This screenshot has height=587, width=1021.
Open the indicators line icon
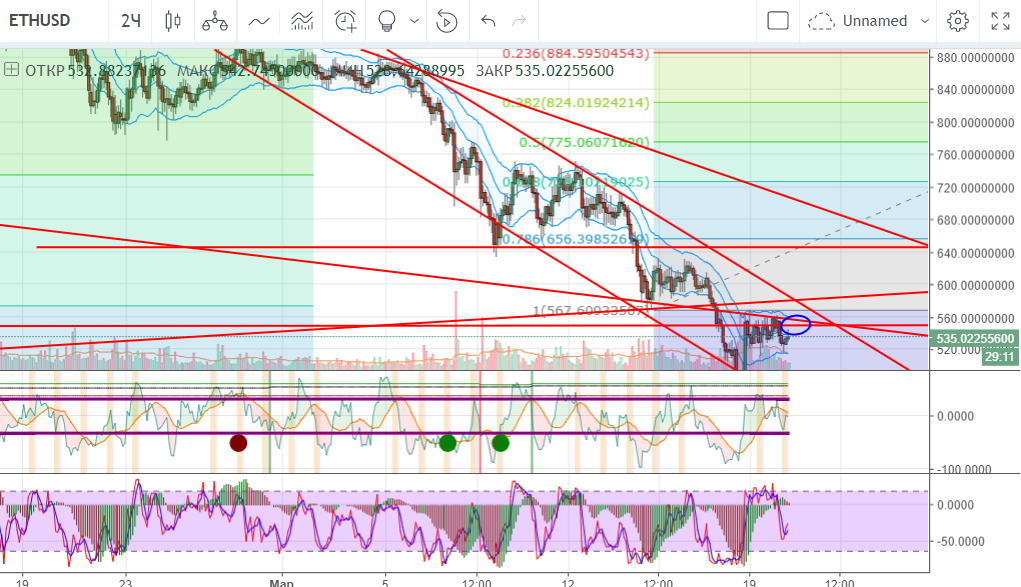(x=259, y=20)
